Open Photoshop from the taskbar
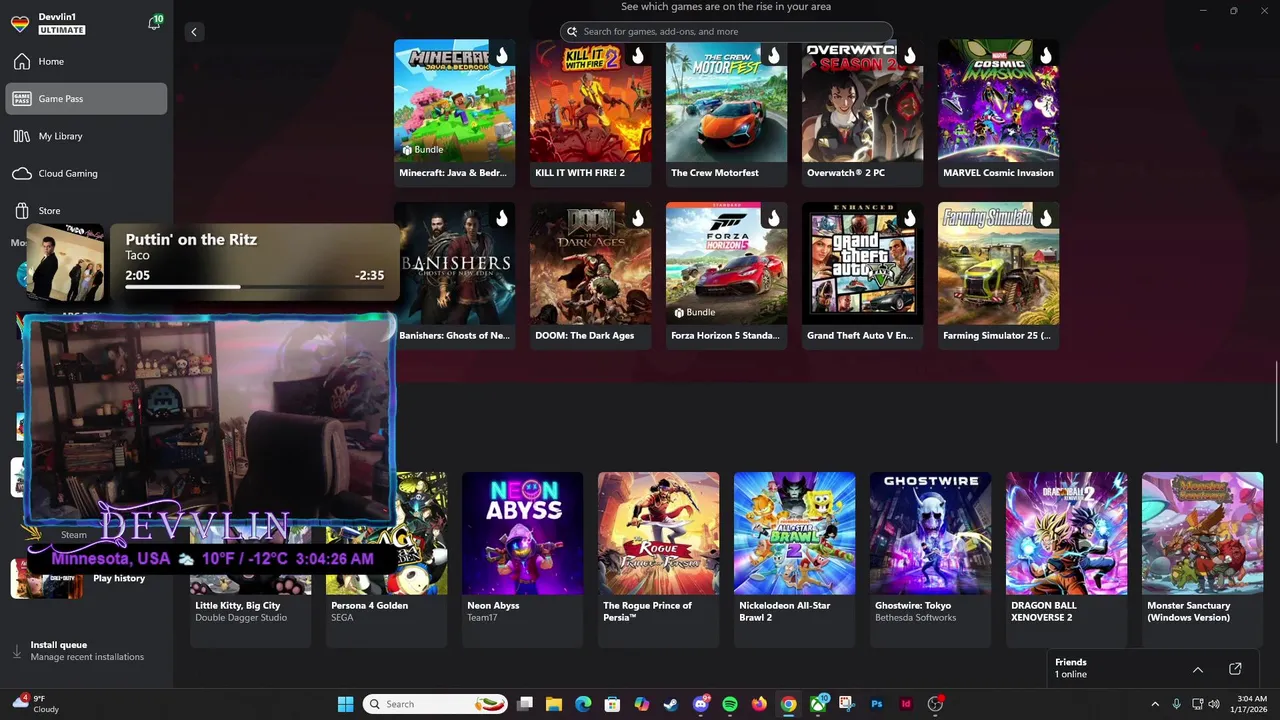1280x720 pixels. pyautogui.click(x=877, y=704)
